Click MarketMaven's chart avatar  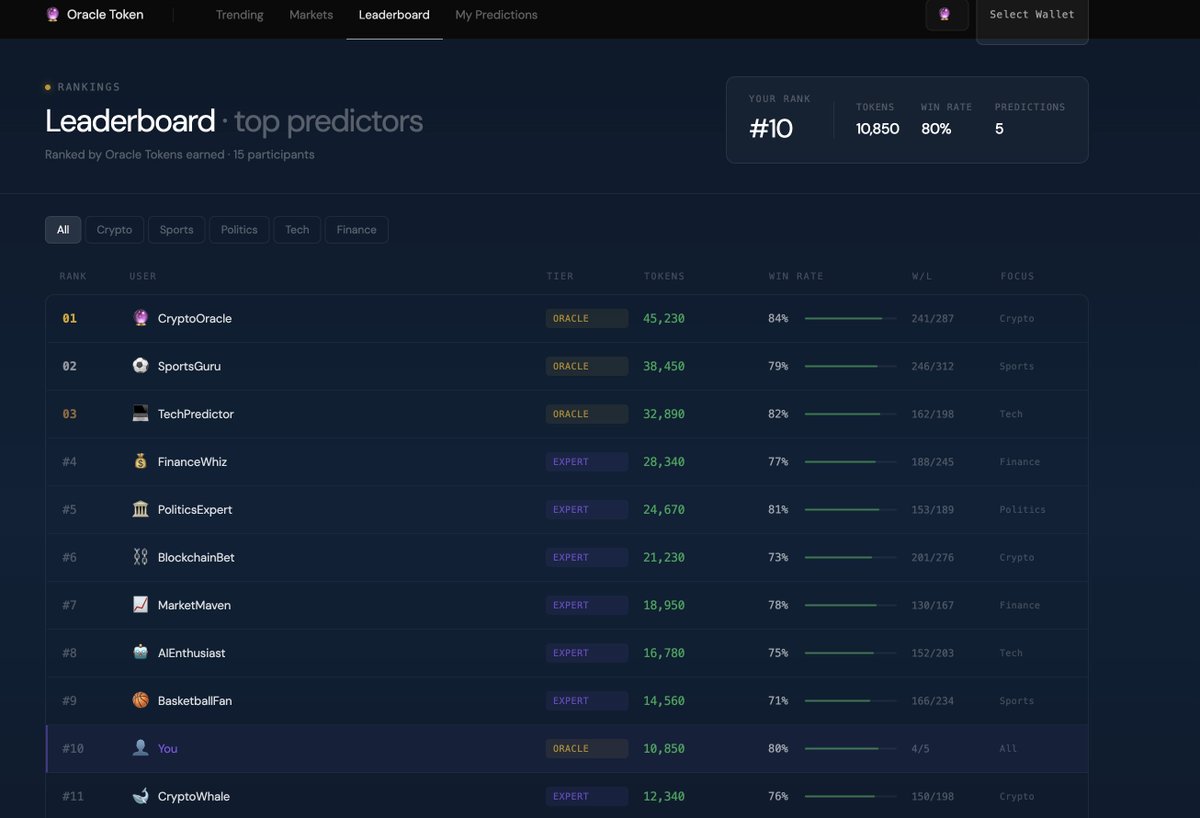pos(140,605)
